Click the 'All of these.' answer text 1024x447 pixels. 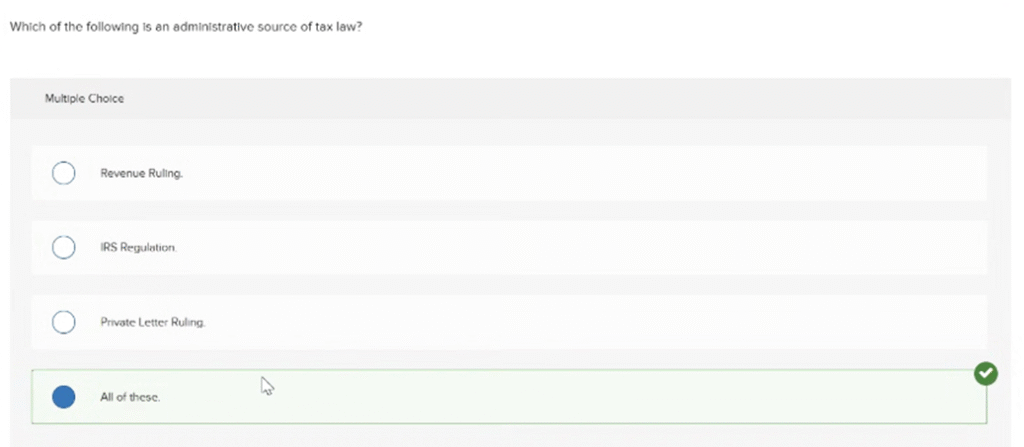click(x=130, y=397)
